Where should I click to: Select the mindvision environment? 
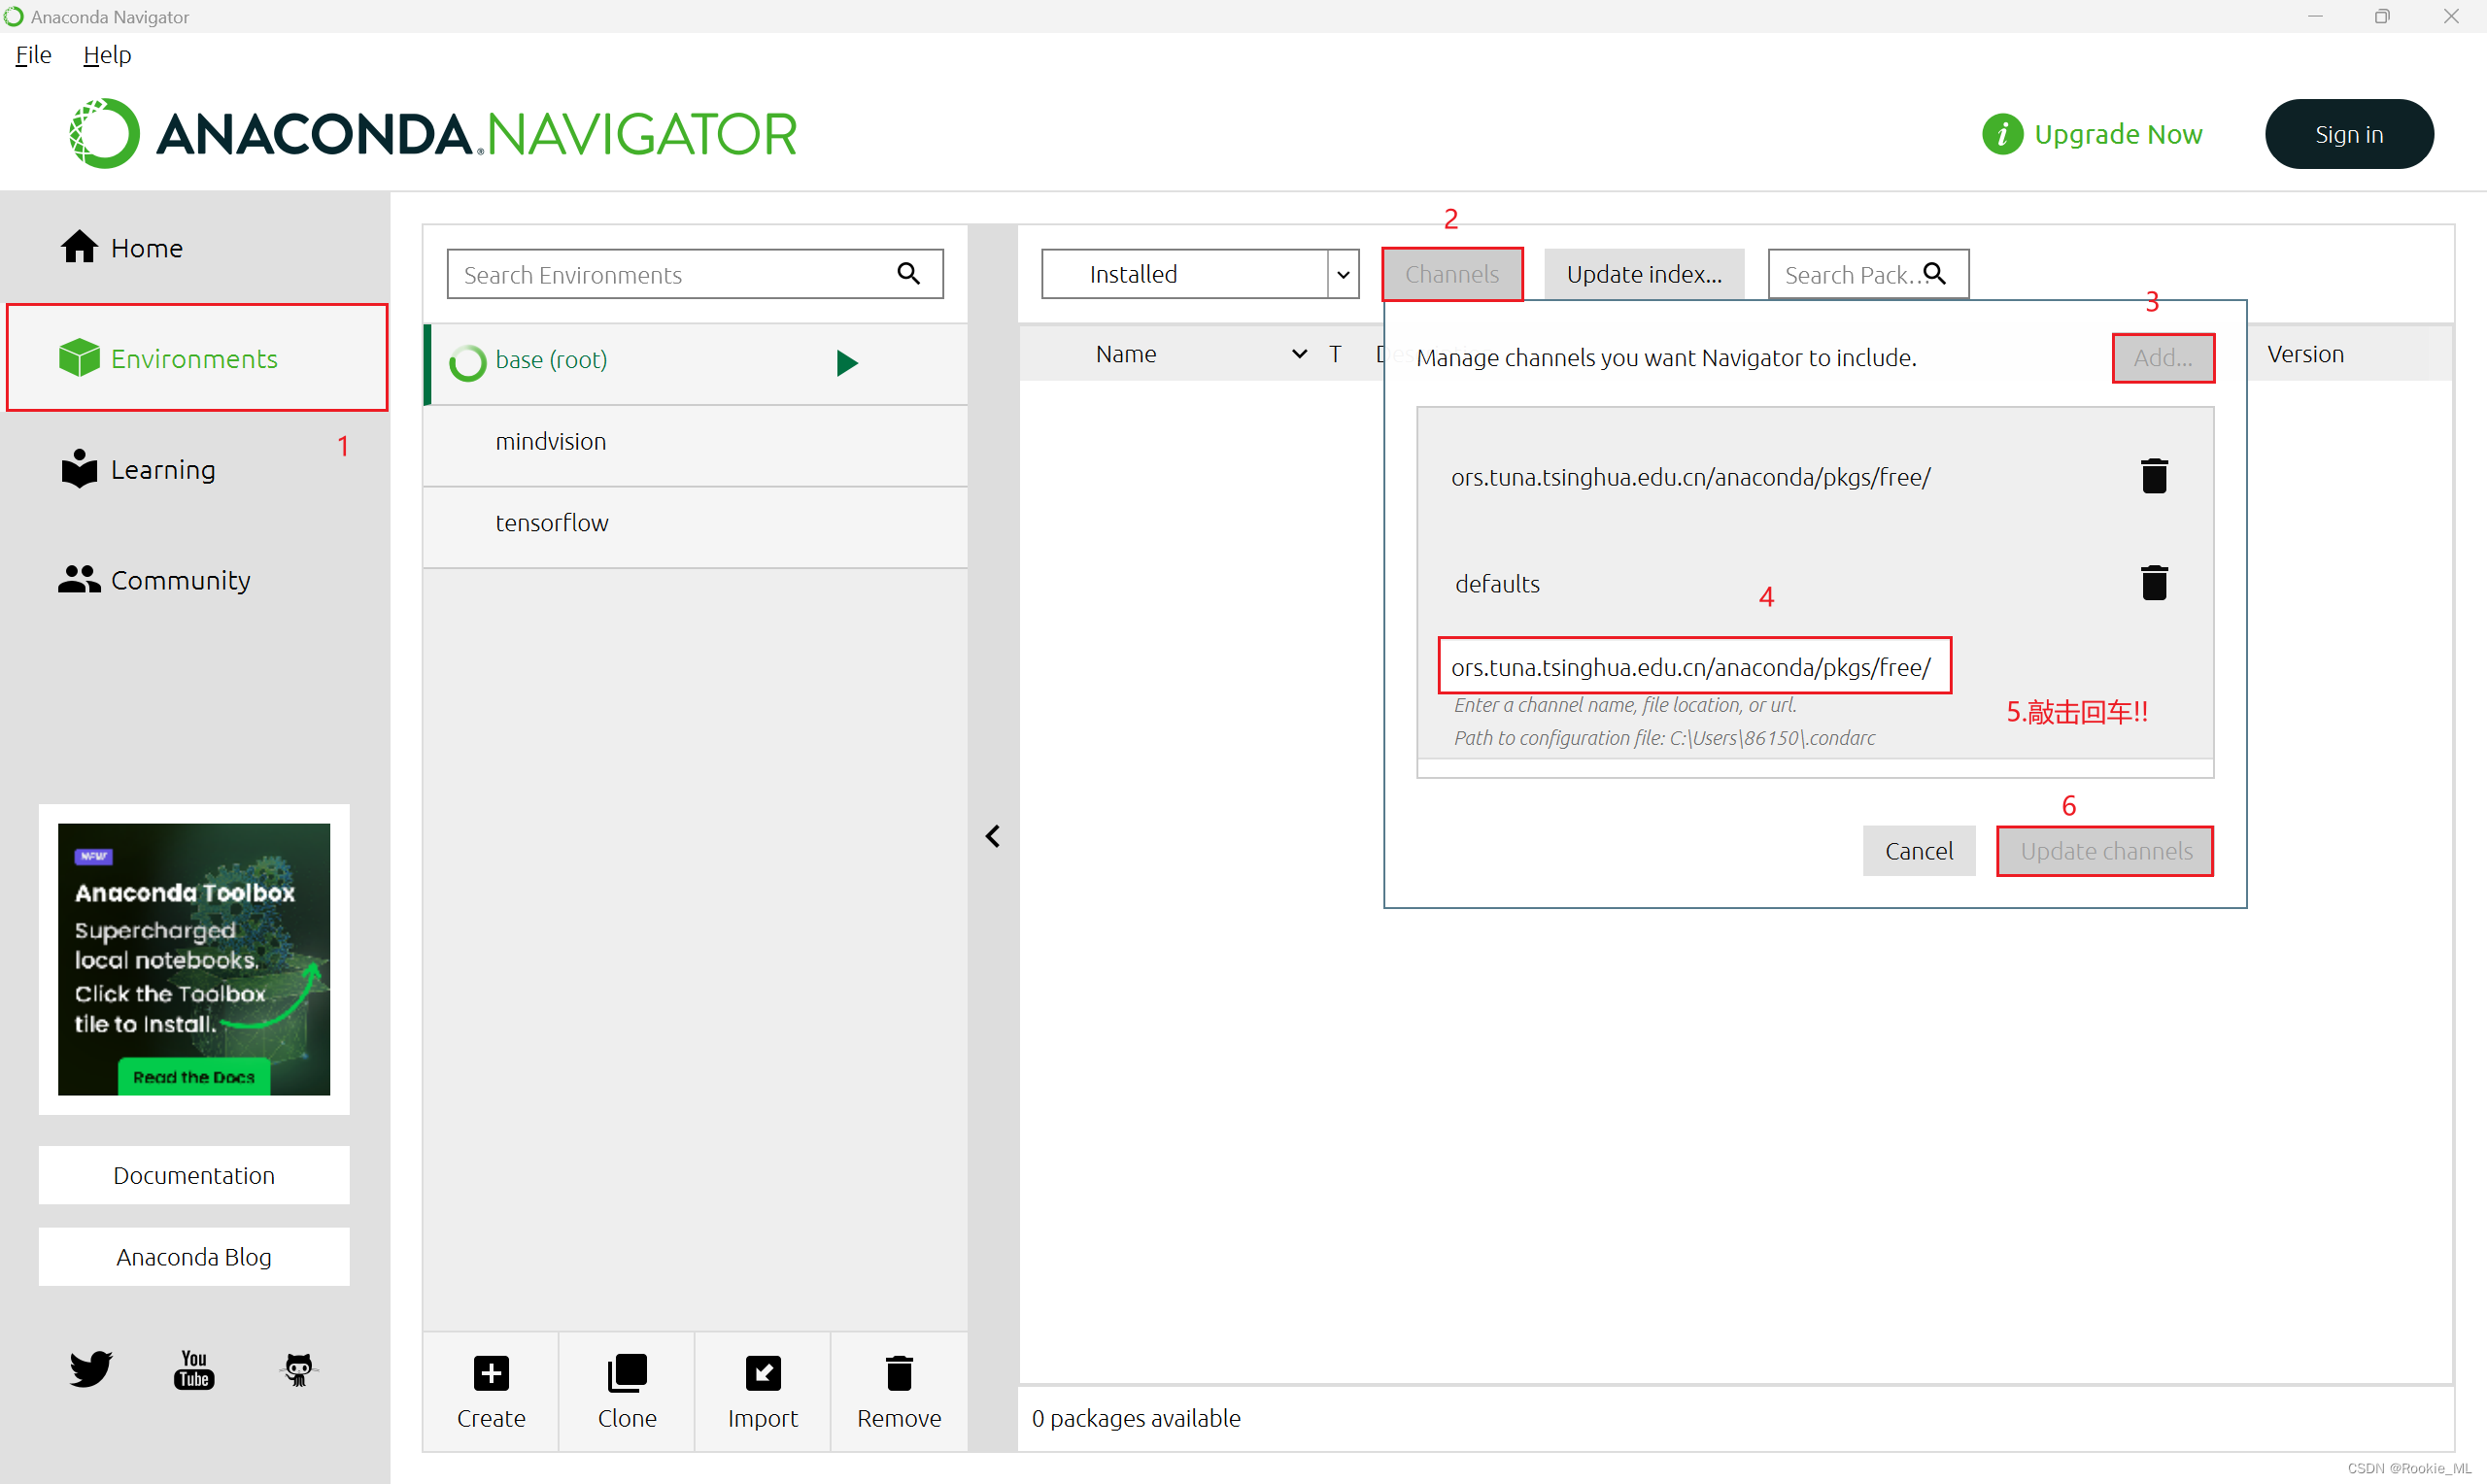click(x=551, y=442)
